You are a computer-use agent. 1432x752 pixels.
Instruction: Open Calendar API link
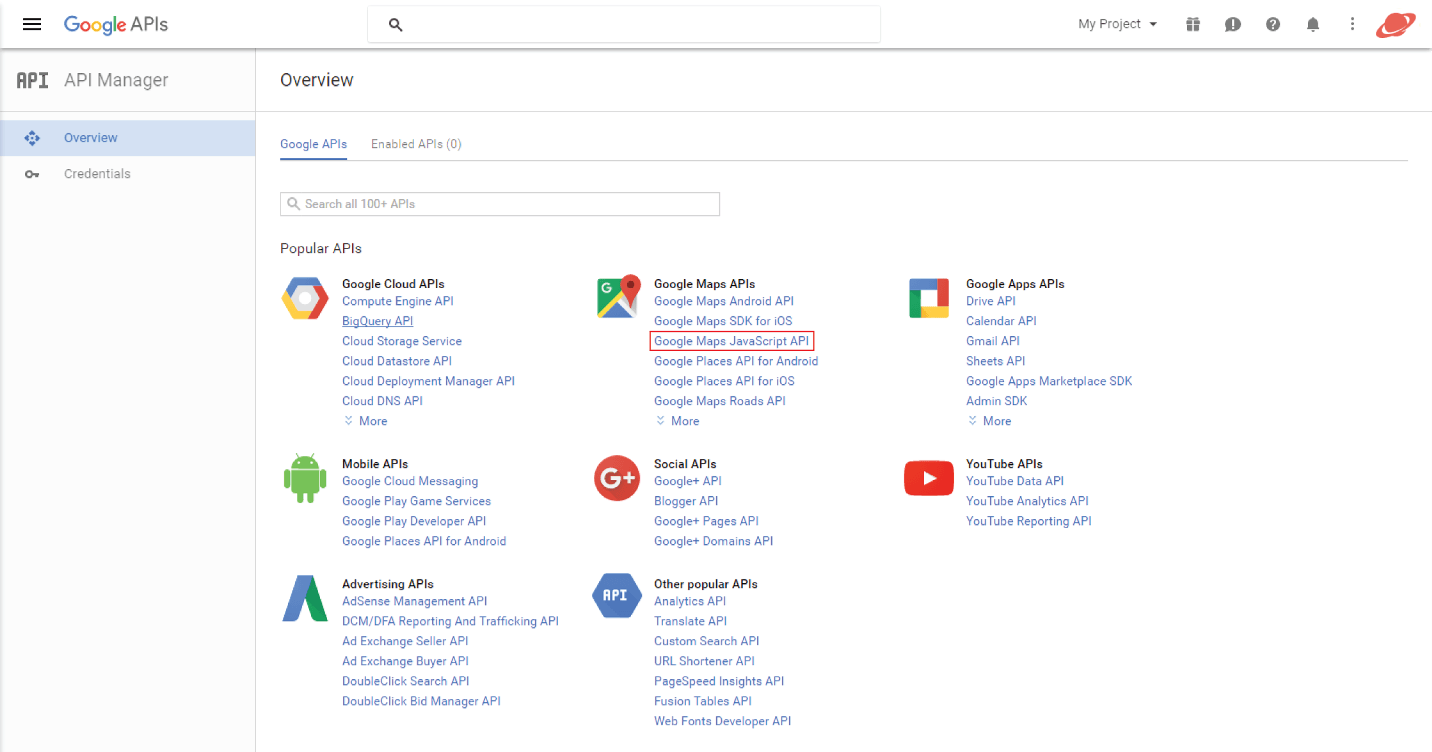1002,321
